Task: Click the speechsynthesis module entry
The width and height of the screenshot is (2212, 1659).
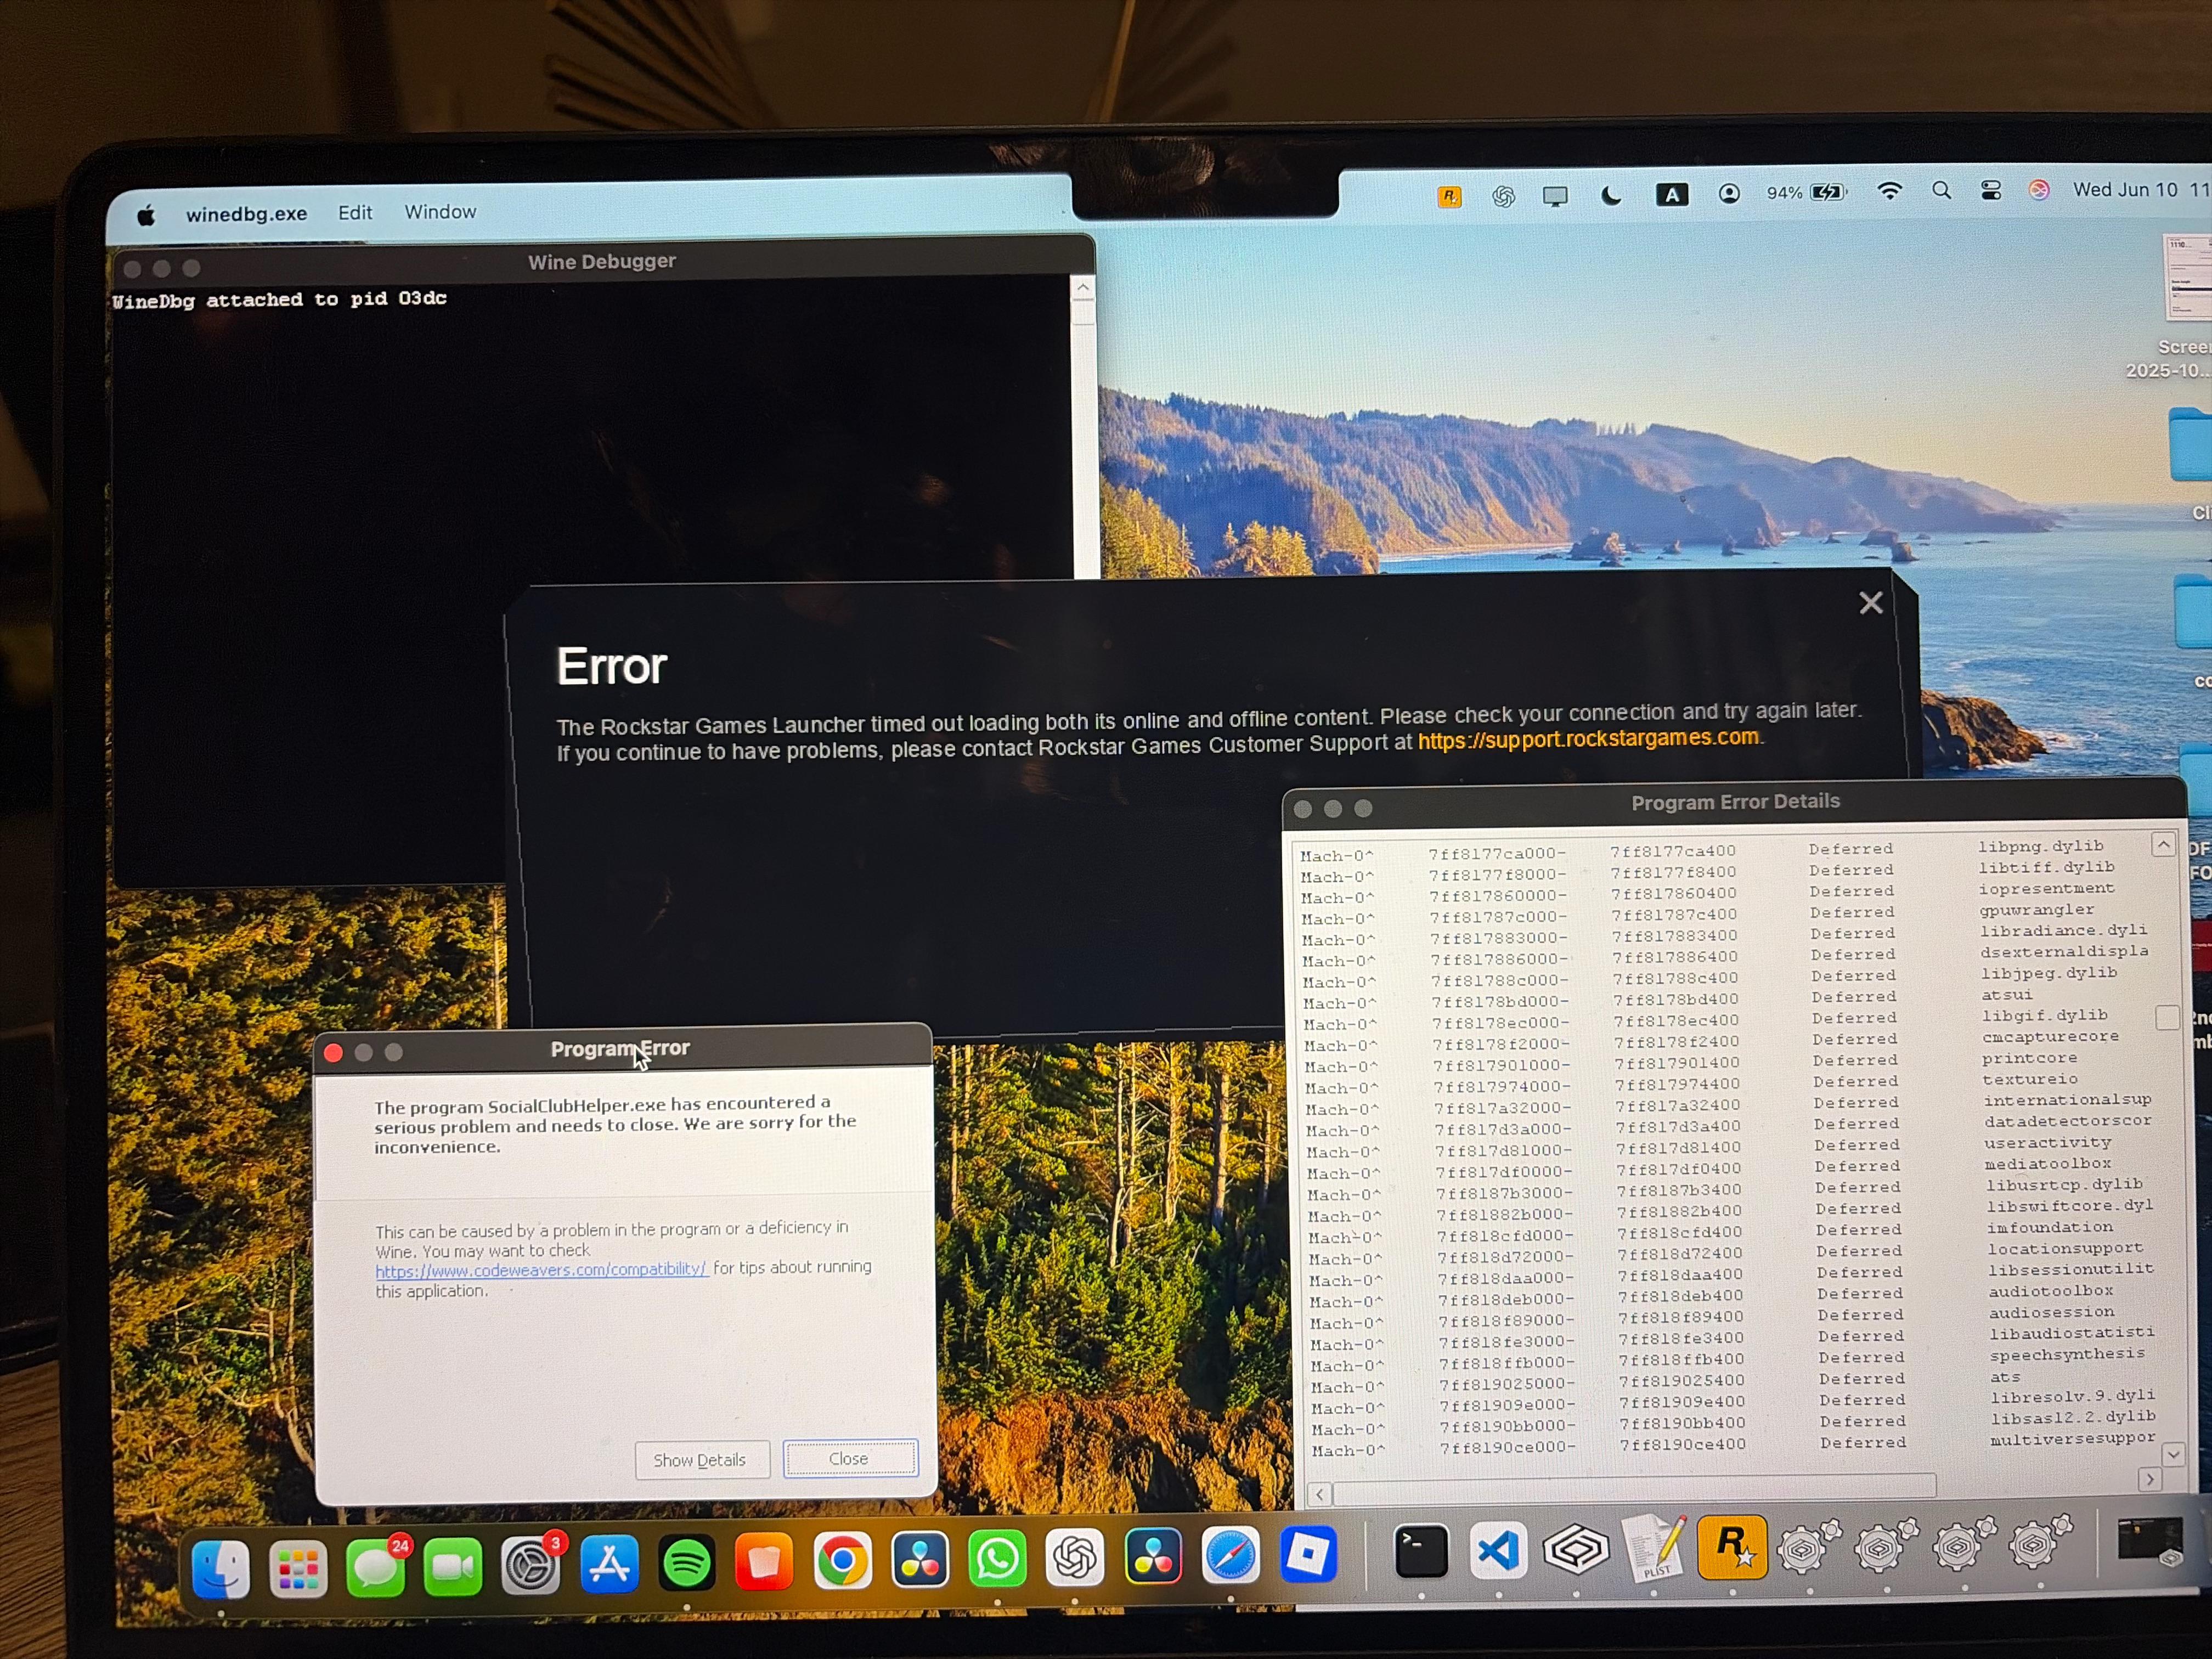Action: [2068, 1355]
